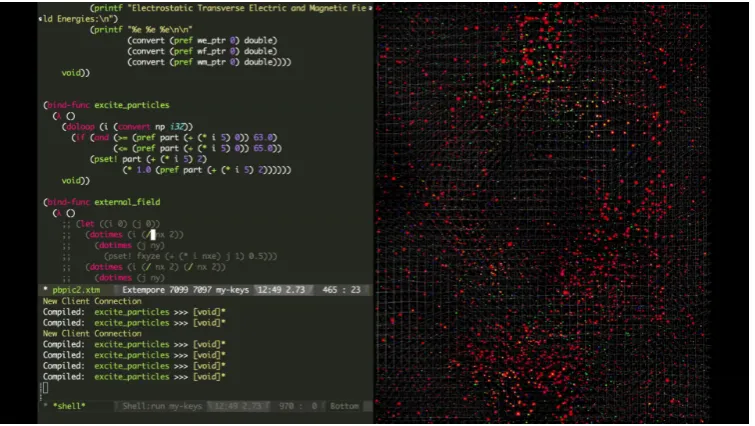Place cursor on the doloop keyword

tap(80, 127)
